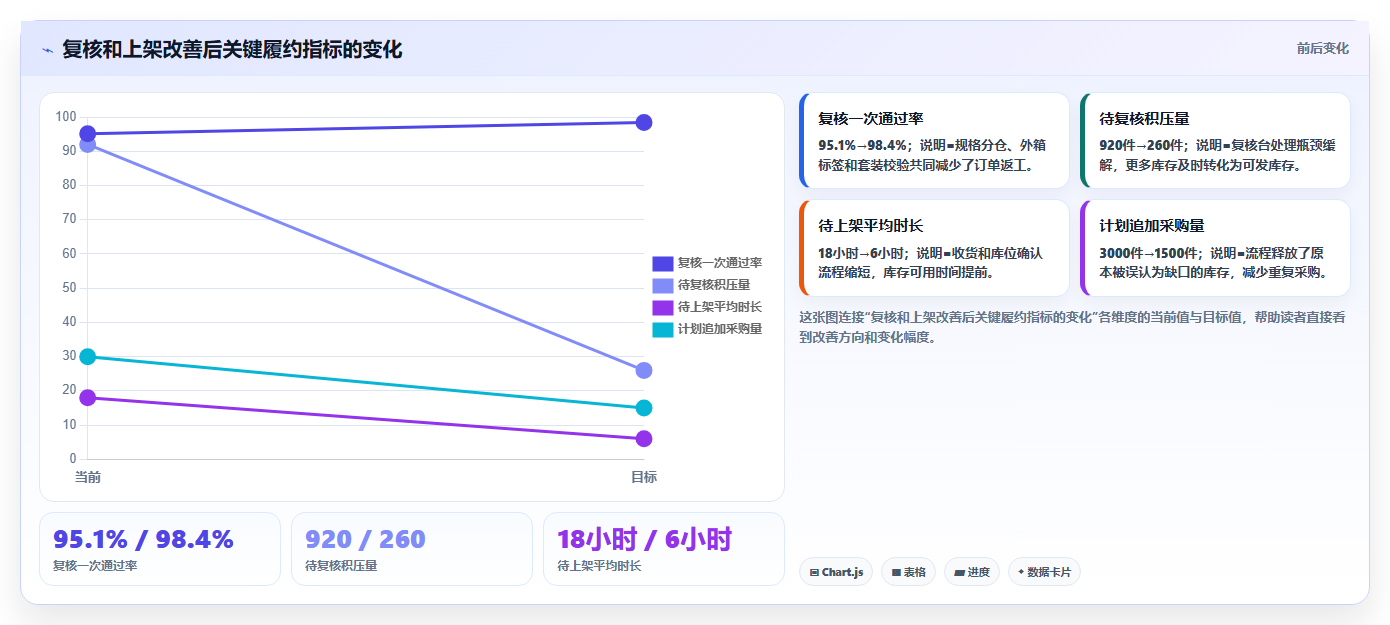Click the 920 / 260 stat value
This screenshot has height=625, width=1390.
(365, 540)
